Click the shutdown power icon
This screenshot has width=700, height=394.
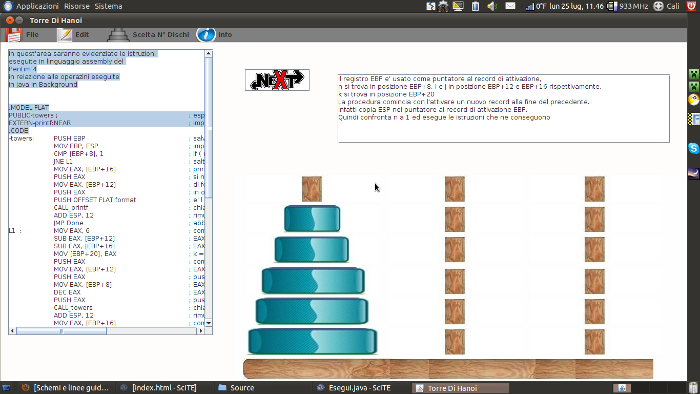click(692, 6)
